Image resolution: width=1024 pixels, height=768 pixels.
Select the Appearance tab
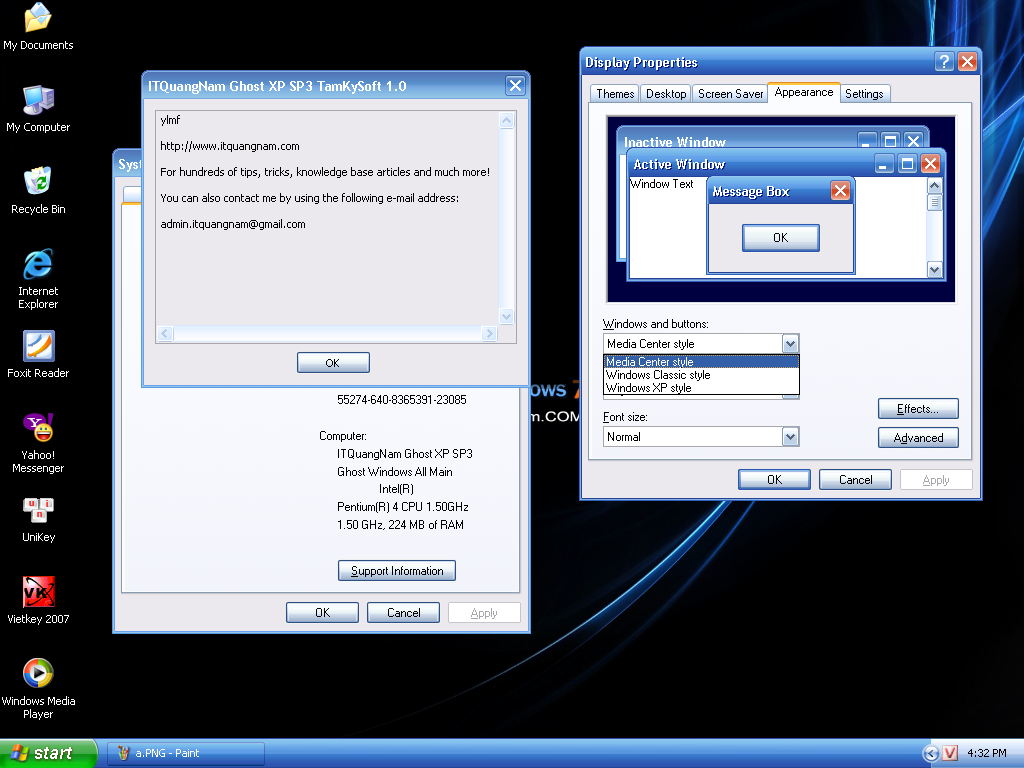(x=803, y=92)
